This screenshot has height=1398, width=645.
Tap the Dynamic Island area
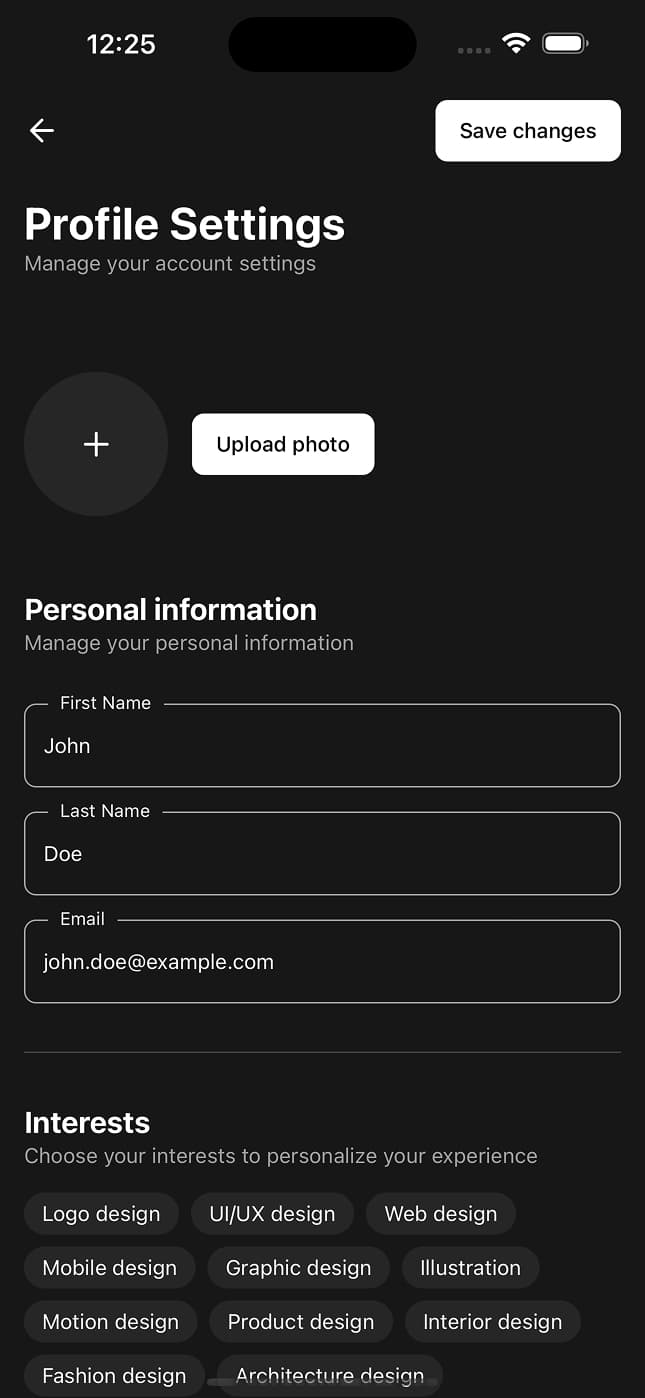point(322,44)
